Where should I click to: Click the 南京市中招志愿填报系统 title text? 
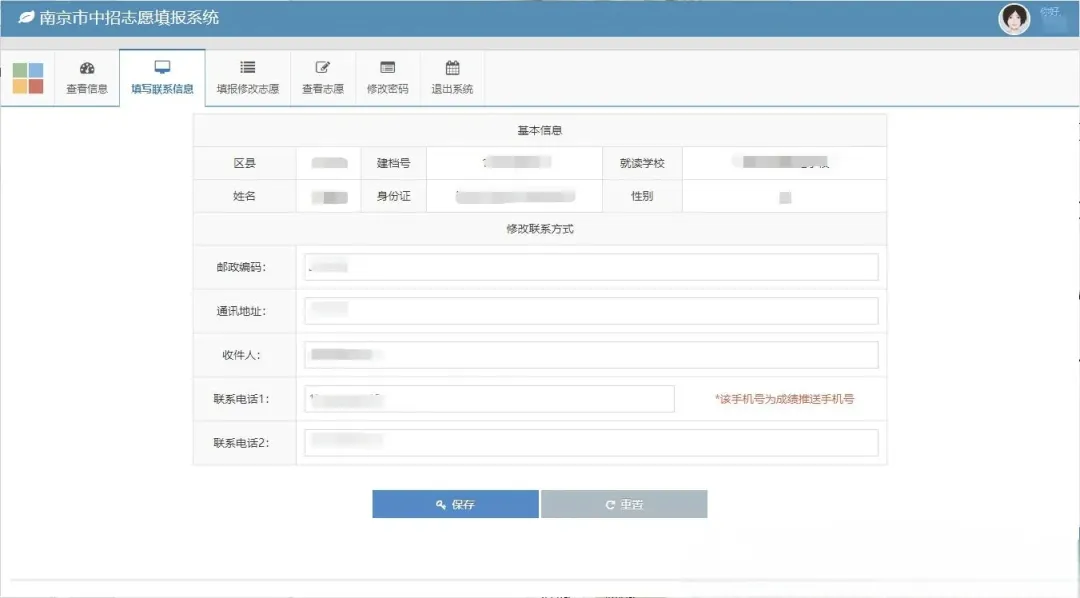[x=129, y=18]
